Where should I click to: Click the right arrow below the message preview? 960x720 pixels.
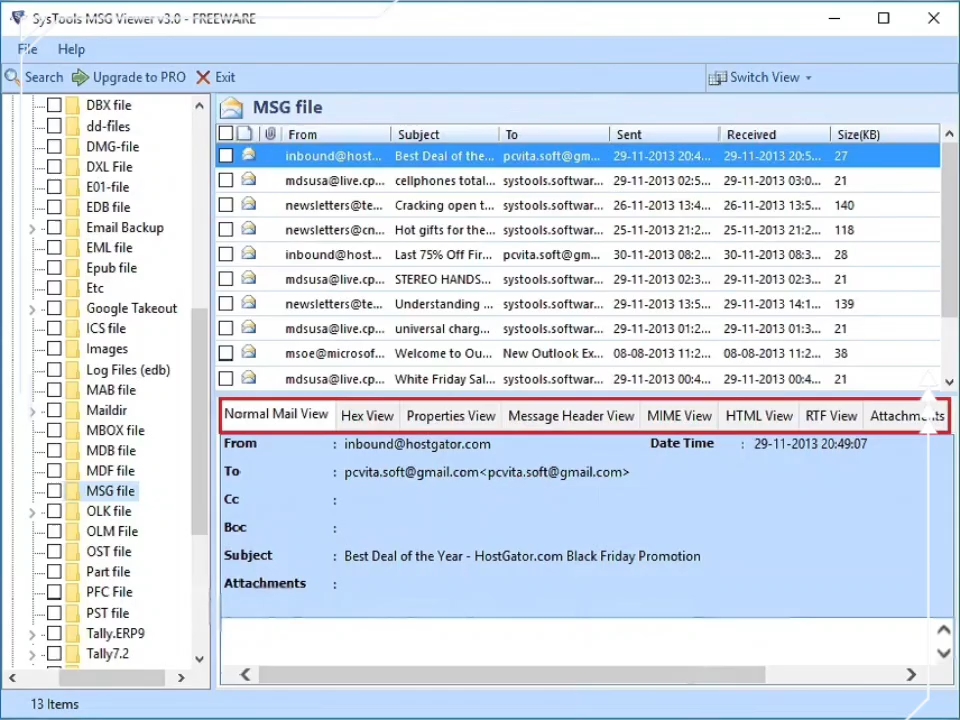click(x=910, y=674)
